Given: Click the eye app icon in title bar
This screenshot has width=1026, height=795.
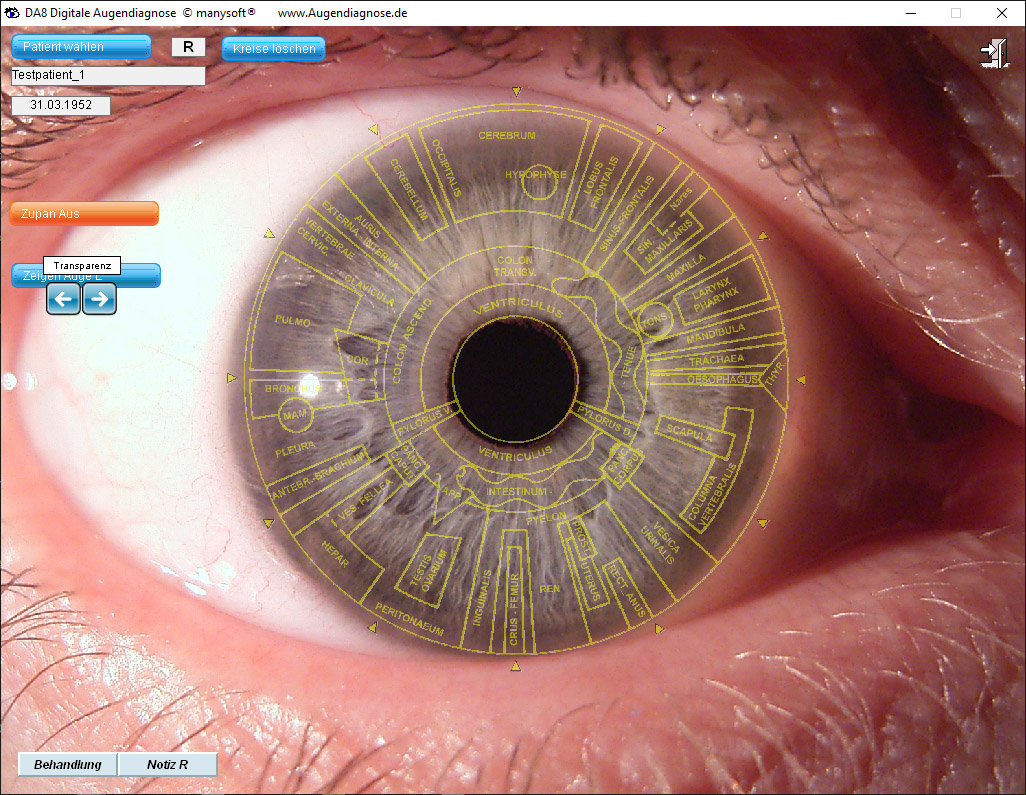Looking at the screenshot, I should (12, 13).
